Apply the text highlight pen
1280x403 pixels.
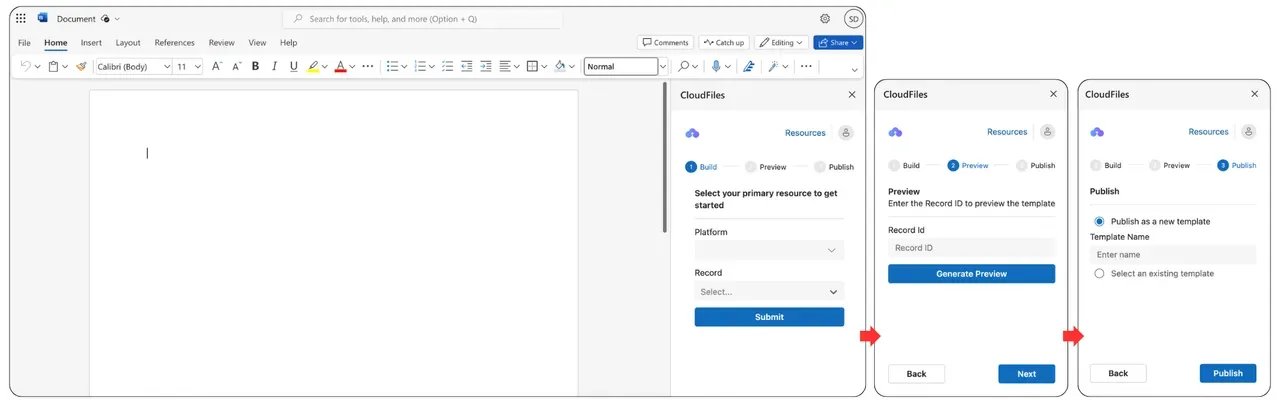tap(313, 66)
